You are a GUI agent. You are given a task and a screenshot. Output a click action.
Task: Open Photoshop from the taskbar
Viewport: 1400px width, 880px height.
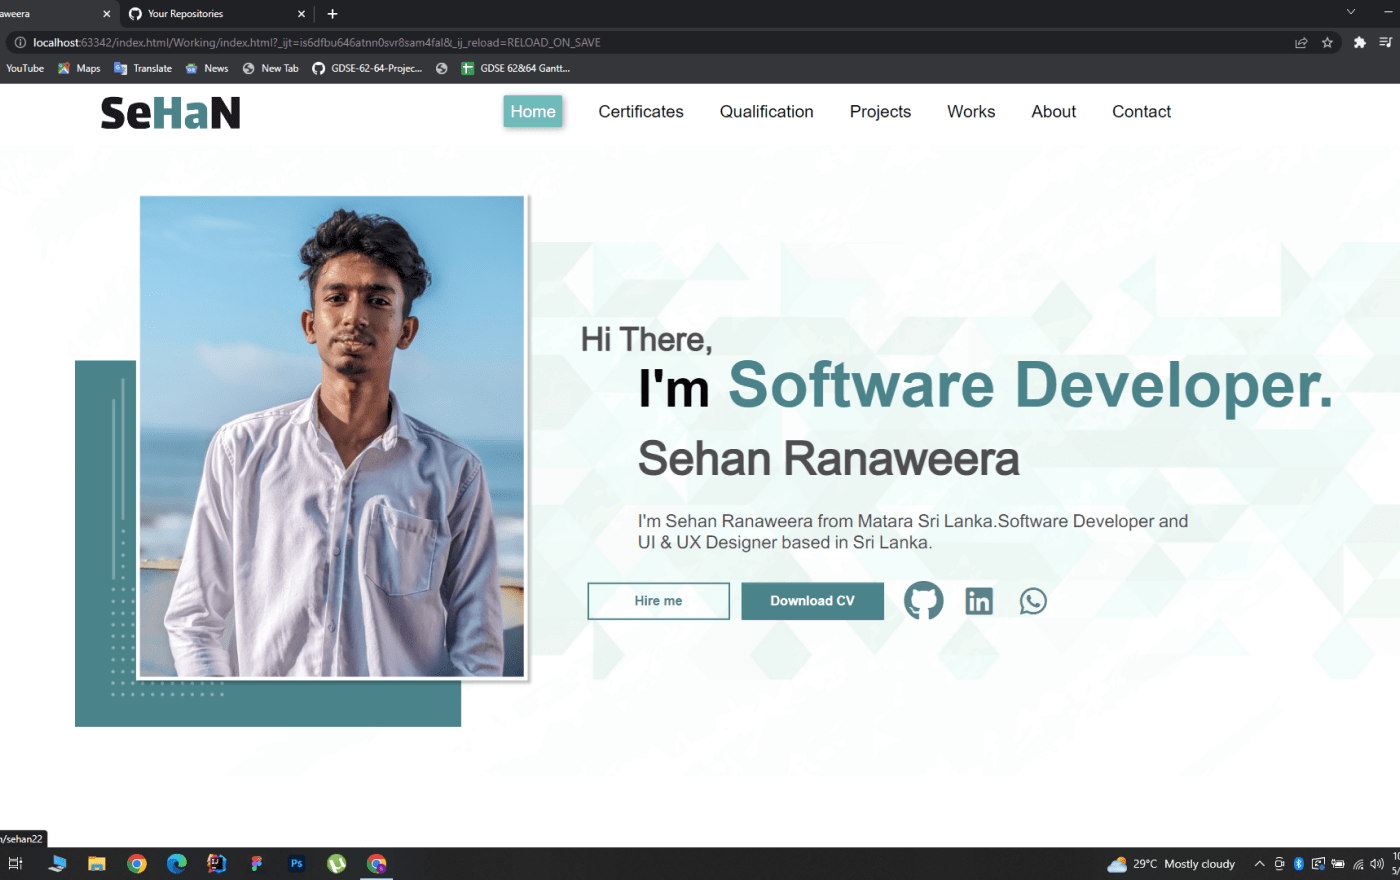point(297,864)
